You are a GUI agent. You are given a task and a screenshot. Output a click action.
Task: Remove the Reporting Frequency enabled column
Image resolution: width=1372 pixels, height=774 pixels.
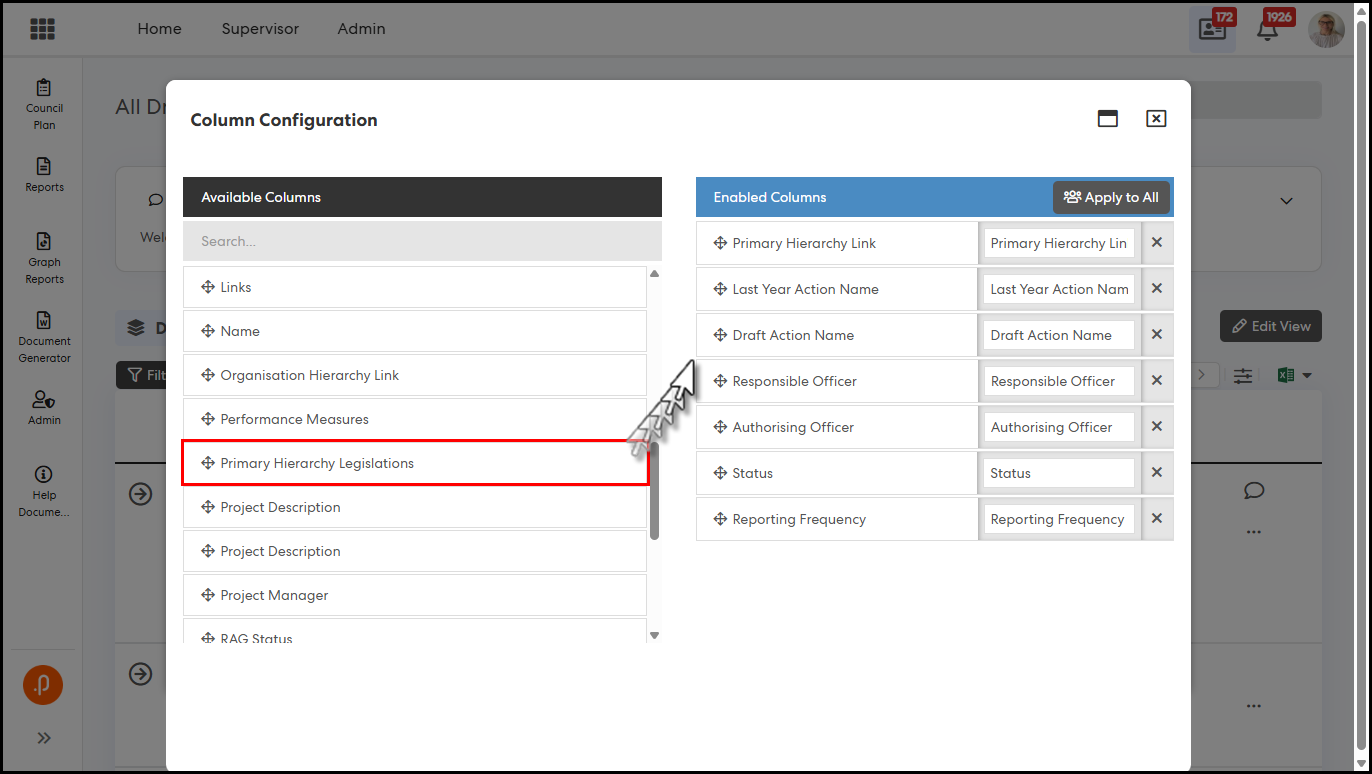click(1156, 519)
